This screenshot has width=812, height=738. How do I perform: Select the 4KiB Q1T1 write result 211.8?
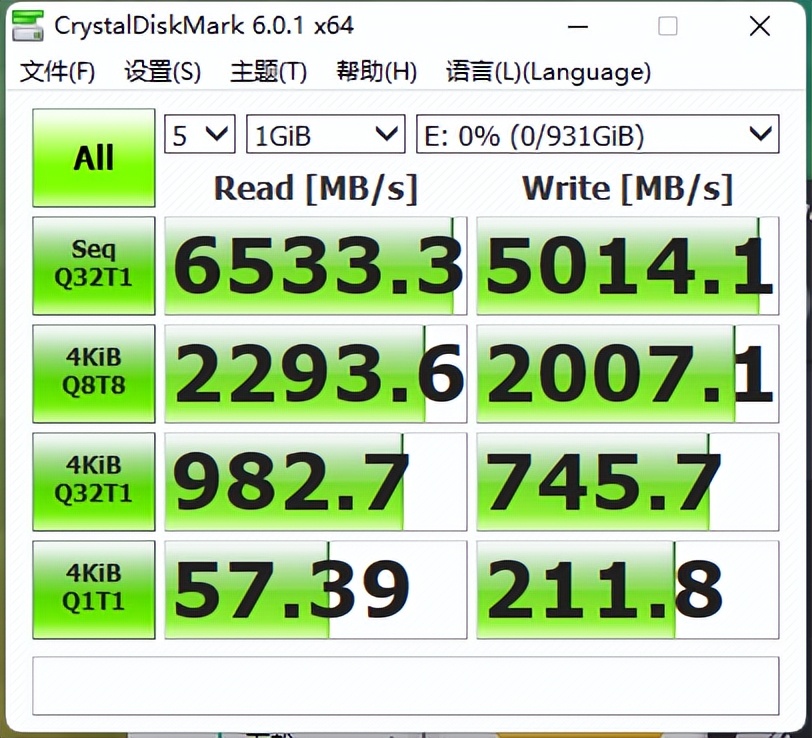tap(628, 589)
